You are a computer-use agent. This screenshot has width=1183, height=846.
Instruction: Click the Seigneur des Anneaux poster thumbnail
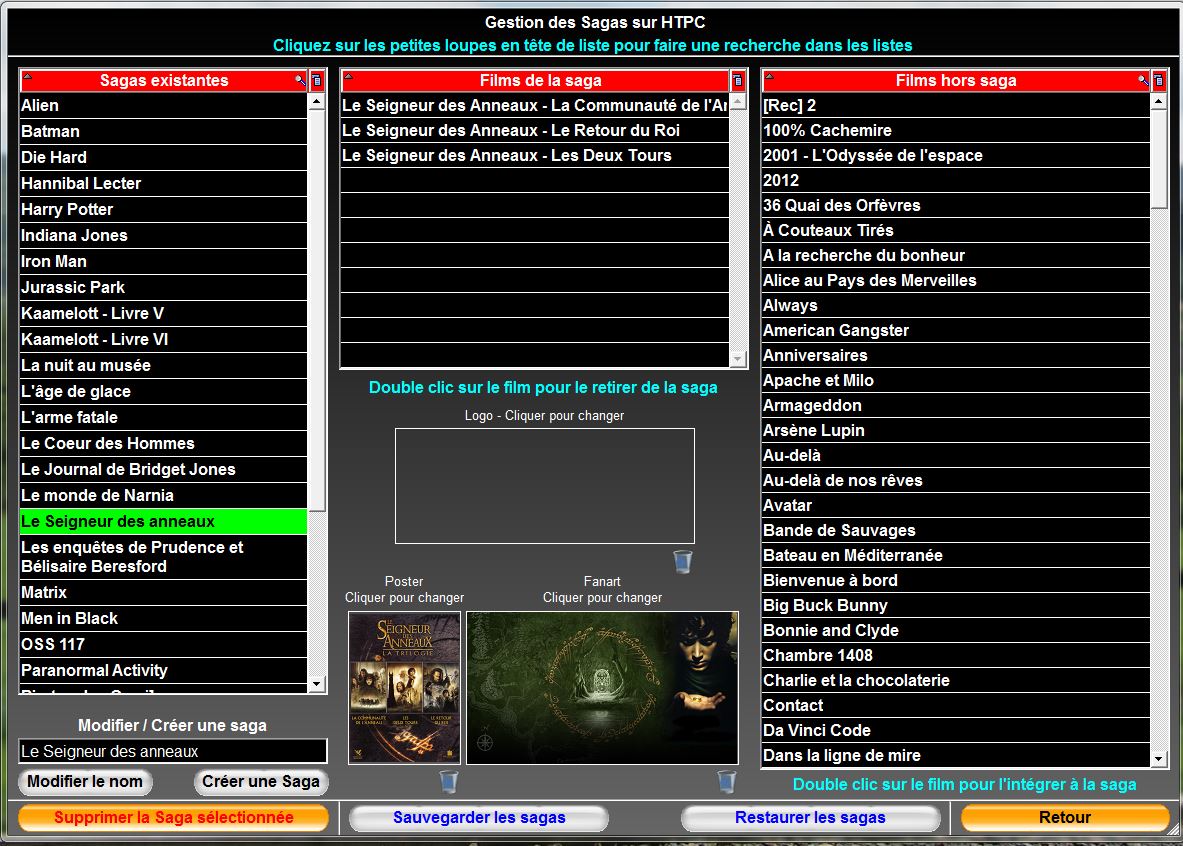[404, 688]
